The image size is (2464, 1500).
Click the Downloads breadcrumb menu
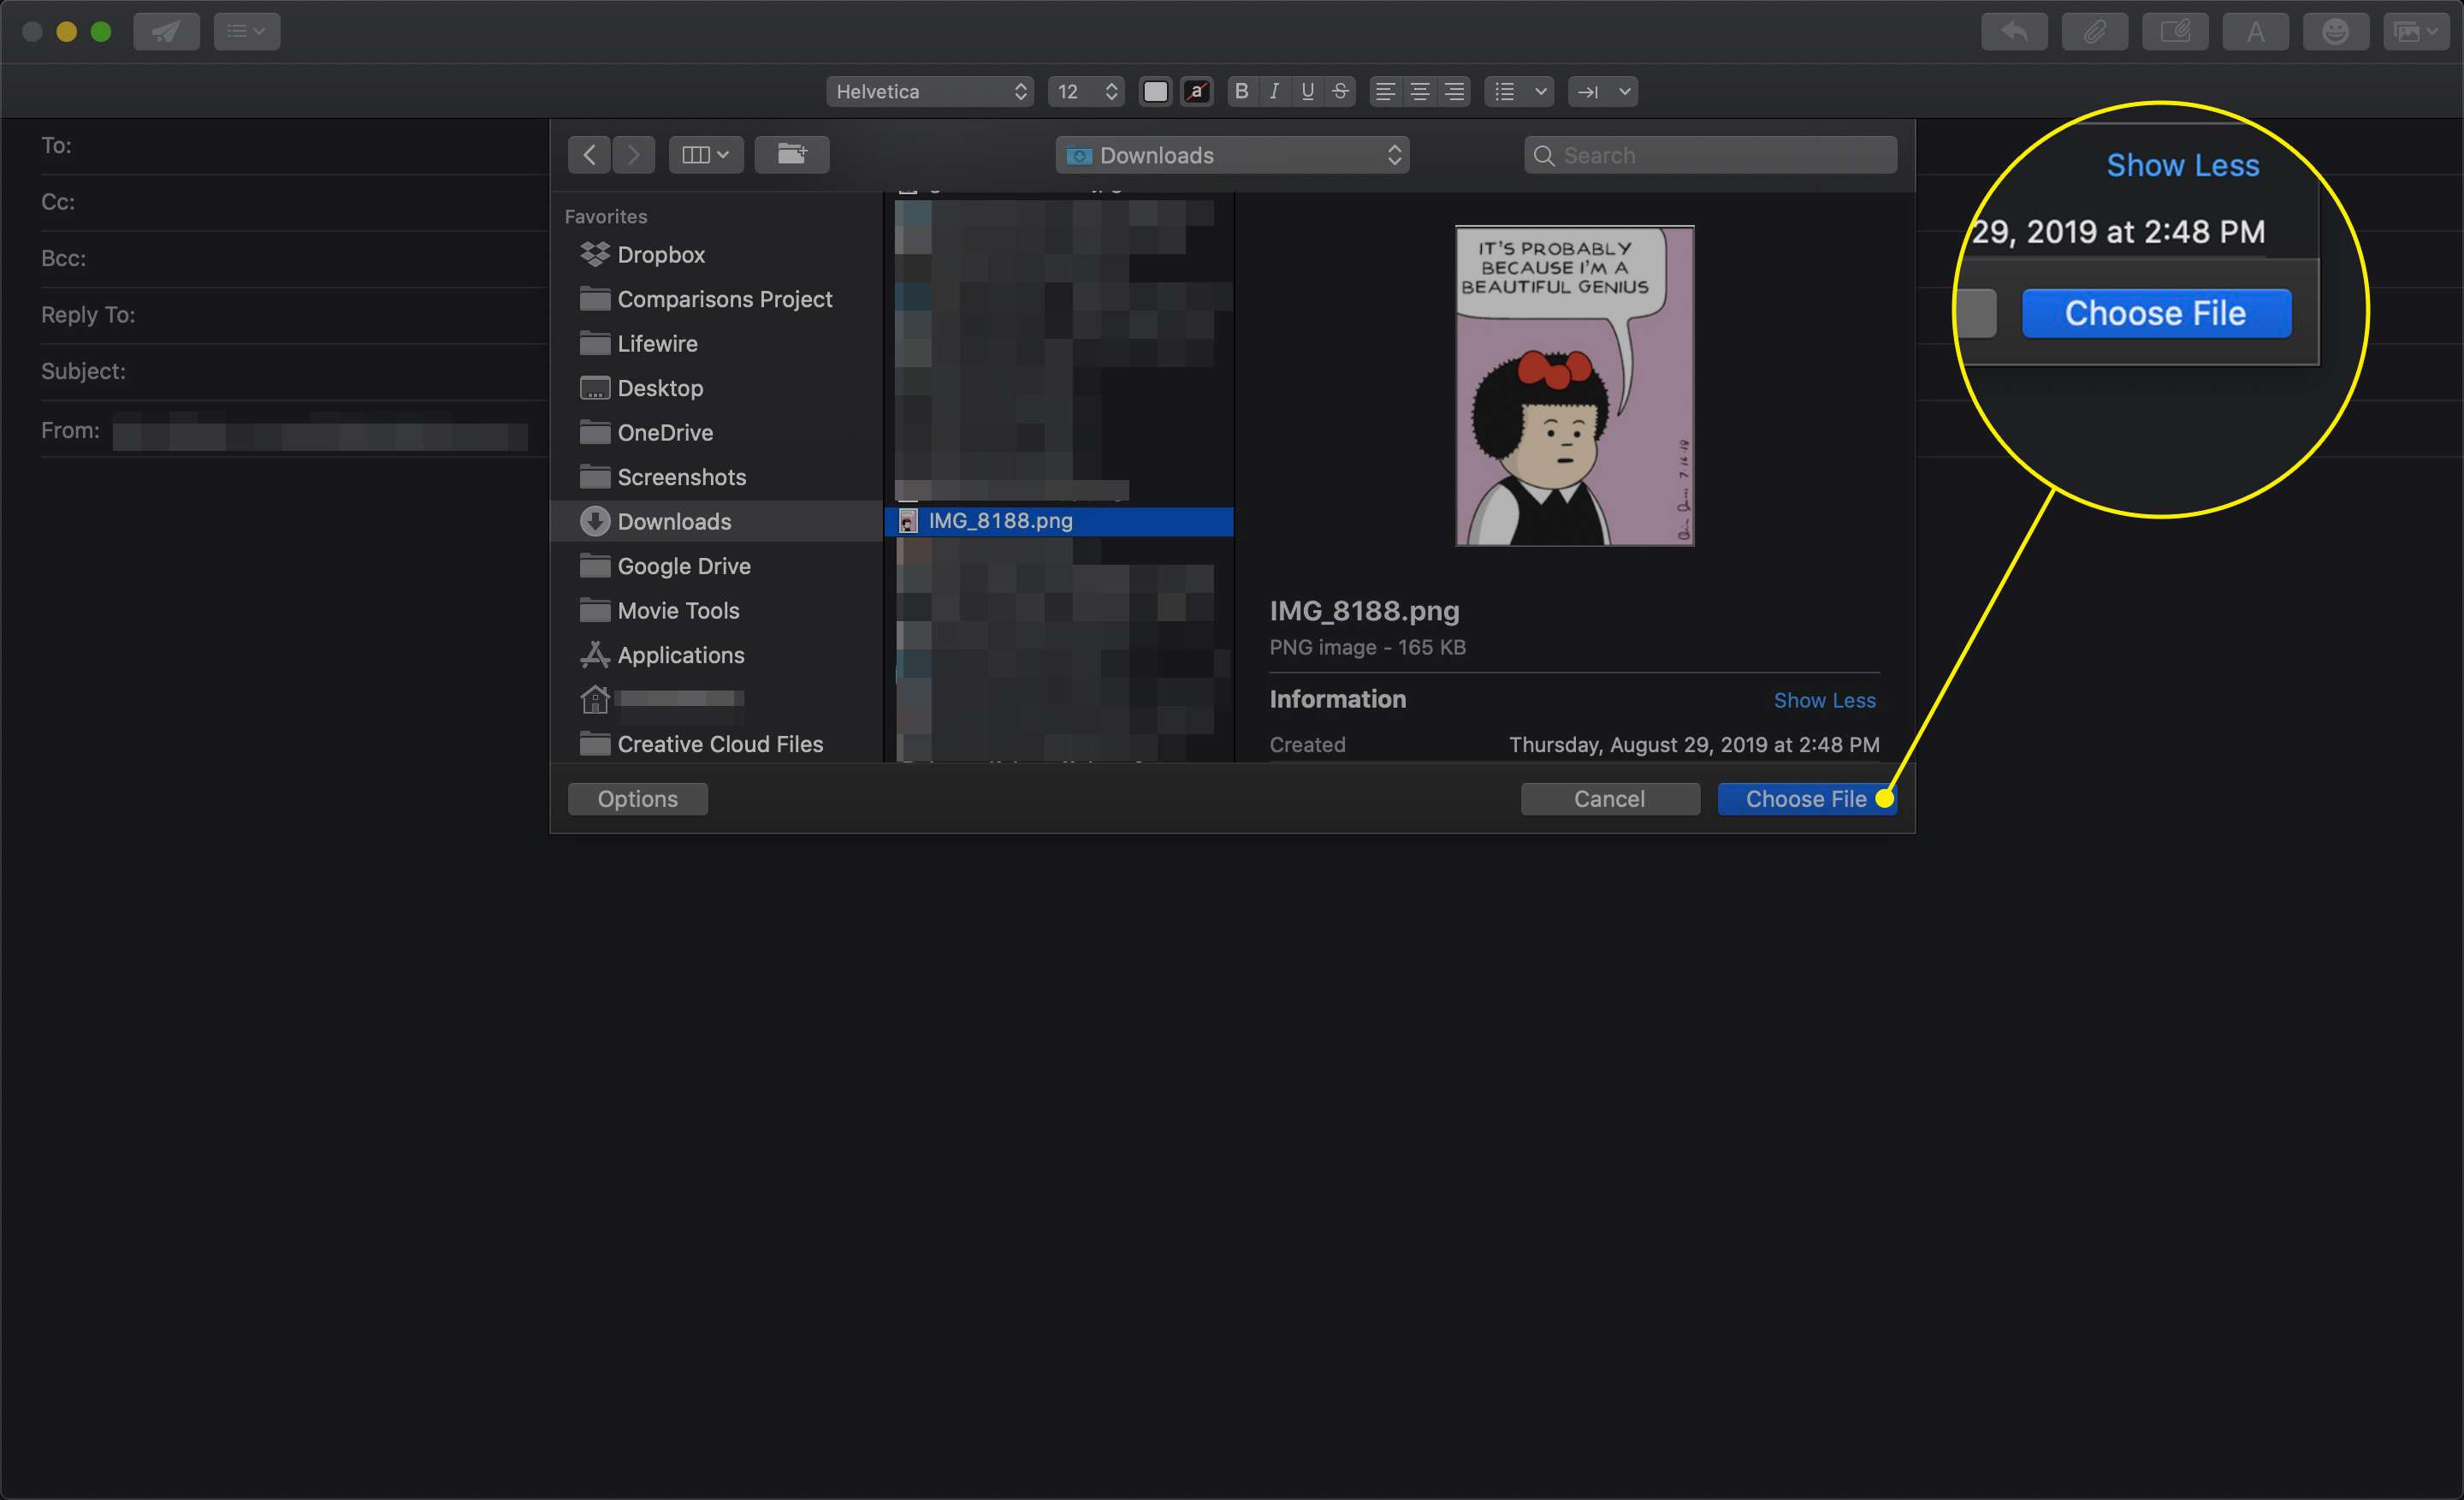click(x=1232, y=157)
